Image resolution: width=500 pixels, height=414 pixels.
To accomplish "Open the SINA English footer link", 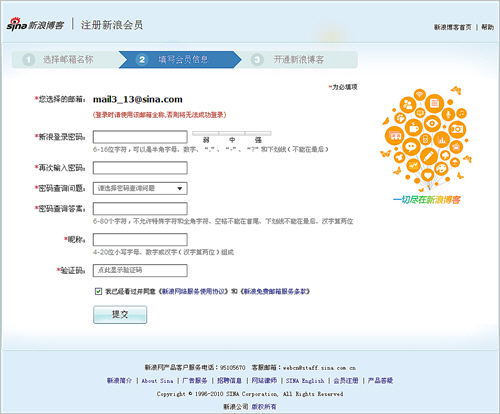I will [305, 380].
